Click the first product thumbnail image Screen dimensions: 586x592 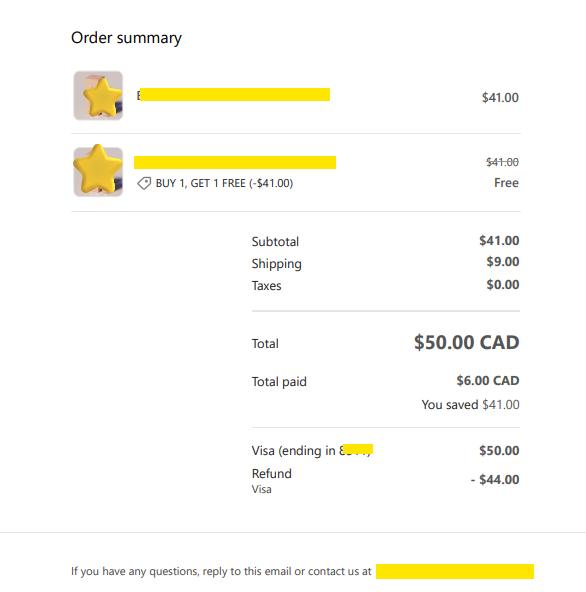(x=98, y=96)
